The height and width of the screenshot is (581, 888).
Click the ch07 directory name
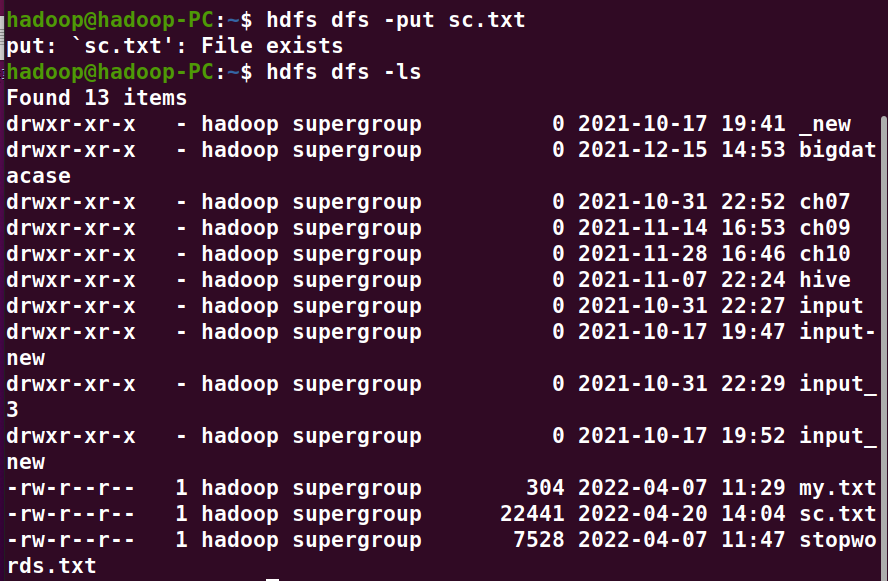click(x=825, y=202)
